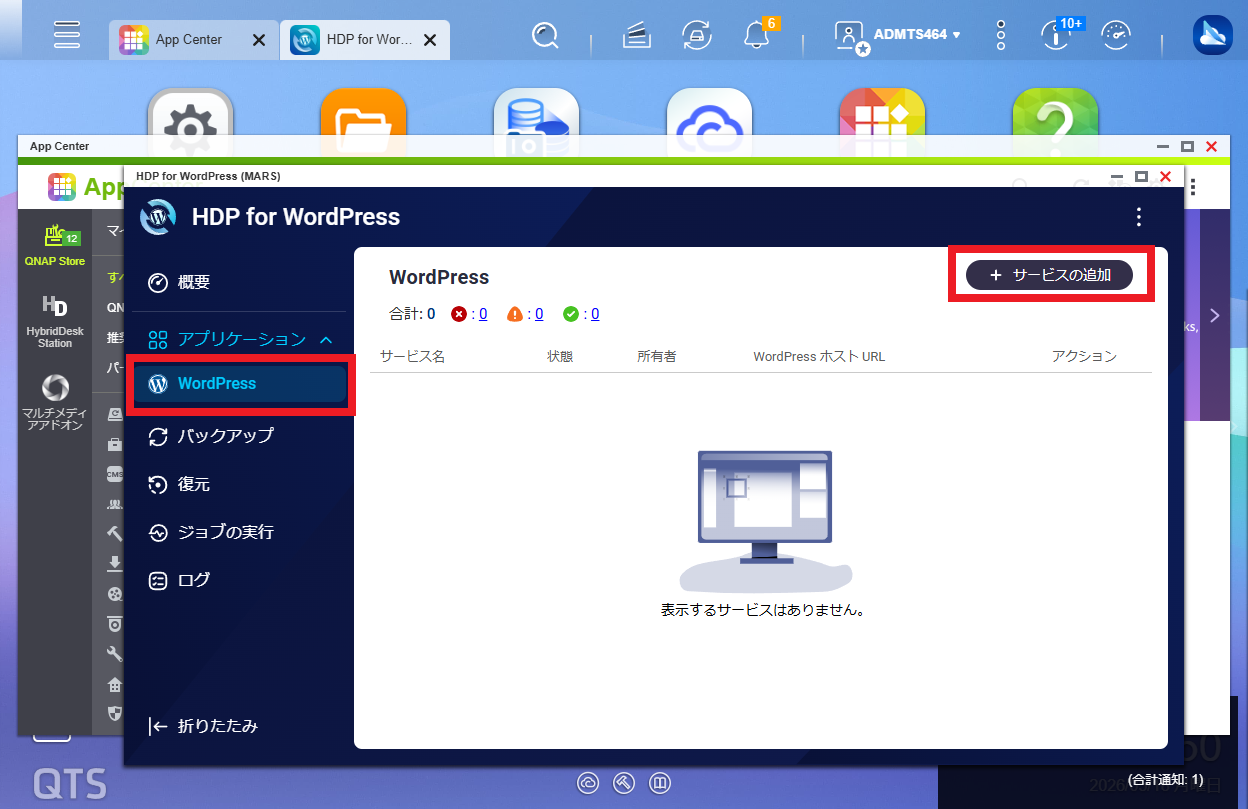Collapse the sidebar with 折りたたみ
This screenshot has width=1248, height=809.
(203, 727)
